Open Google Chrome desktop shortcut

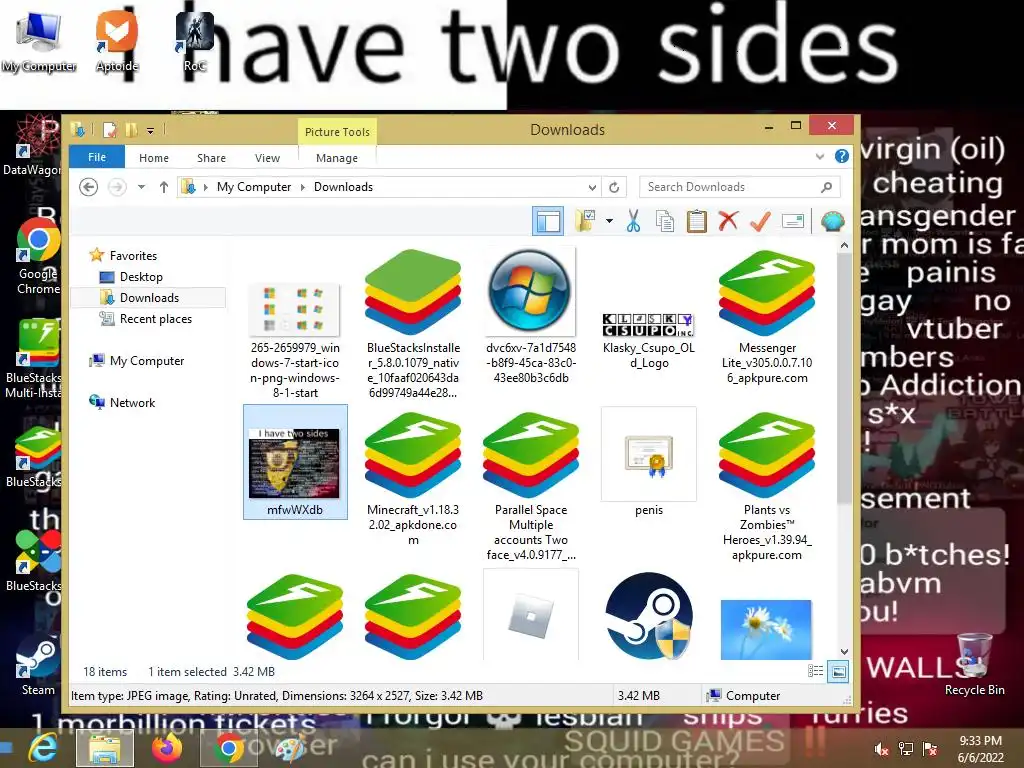(x=38, y=256)
